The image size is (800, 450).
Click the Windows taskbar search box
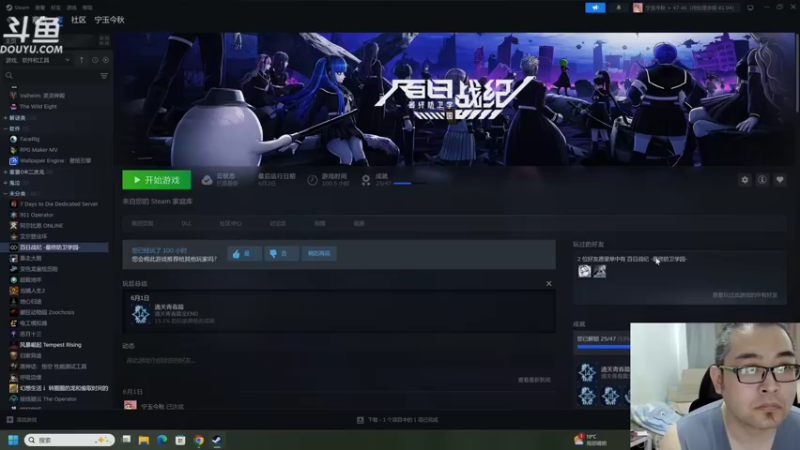coord(69,440)
